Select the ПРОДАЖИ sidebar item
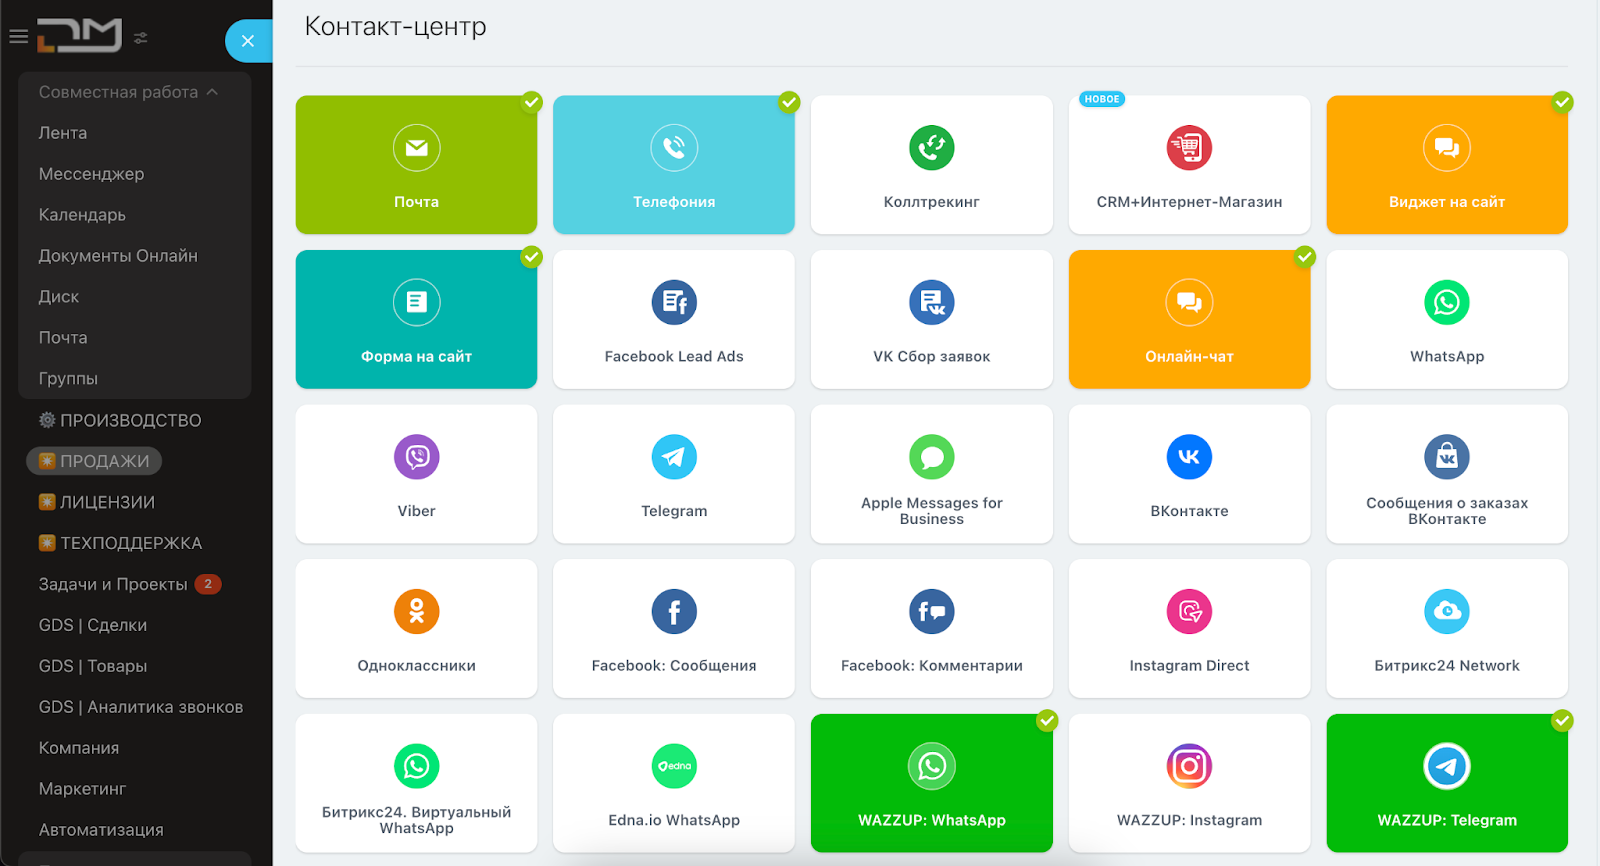 click(94, 461)
